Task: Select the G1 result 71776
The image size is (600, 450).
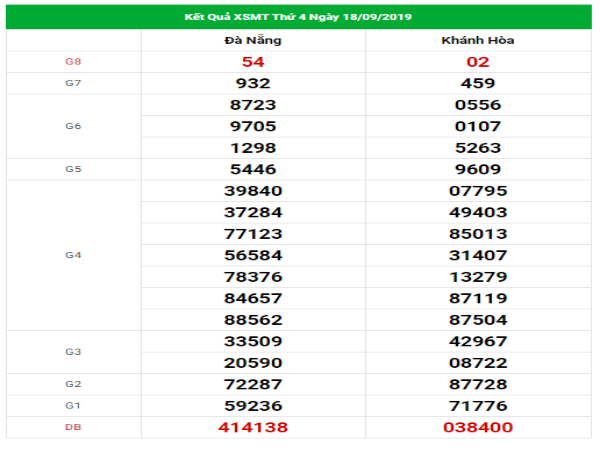Action: 477,406
